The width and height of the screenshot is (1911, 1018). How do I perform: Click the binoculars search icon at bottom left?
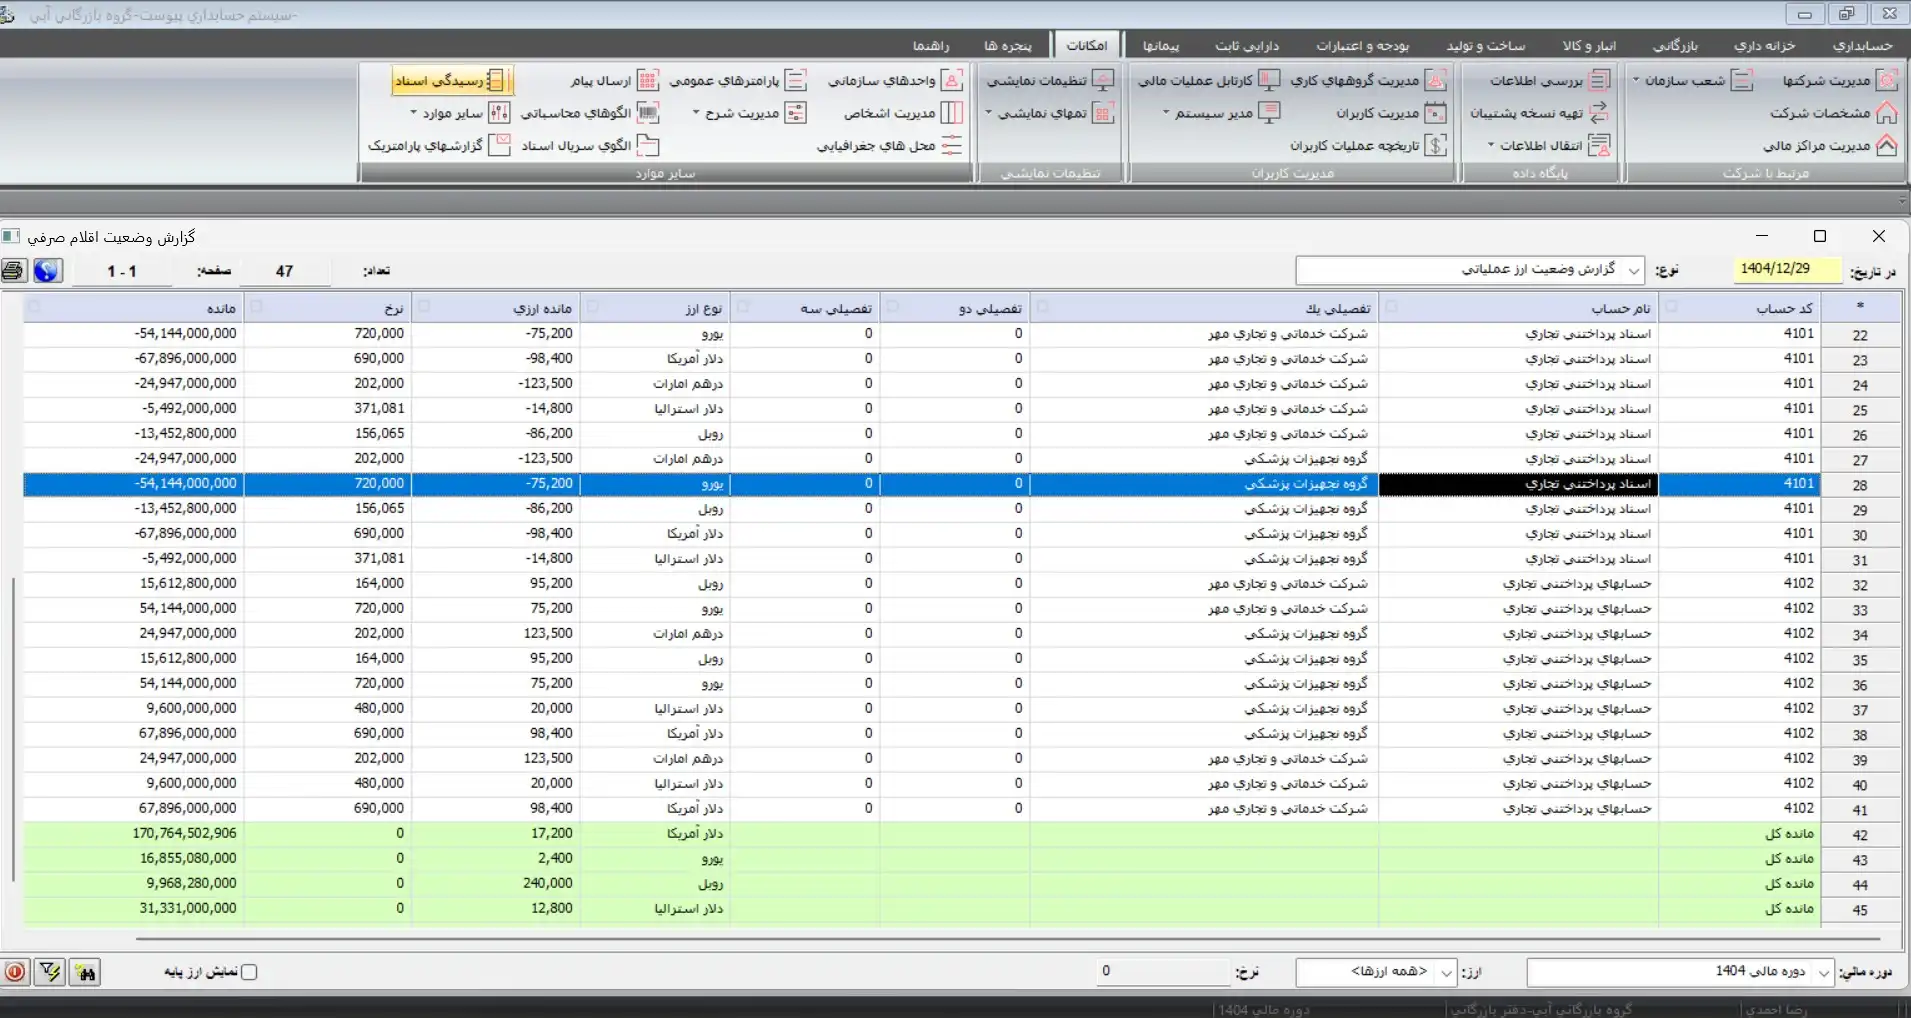84,972
